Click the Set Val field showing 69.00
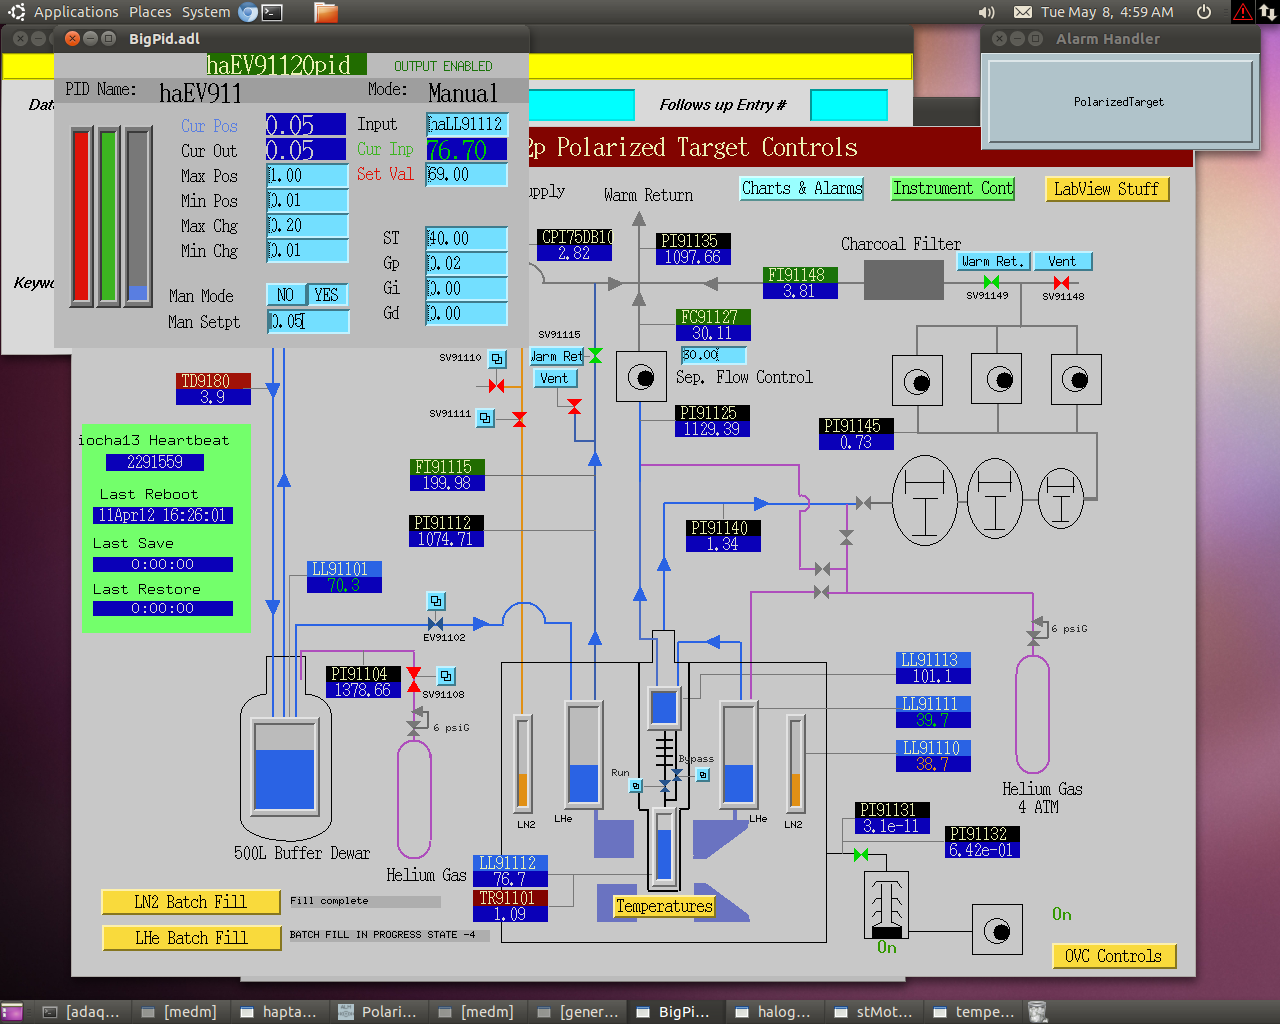1280x1024 pixels. click(x=467, y=174)
